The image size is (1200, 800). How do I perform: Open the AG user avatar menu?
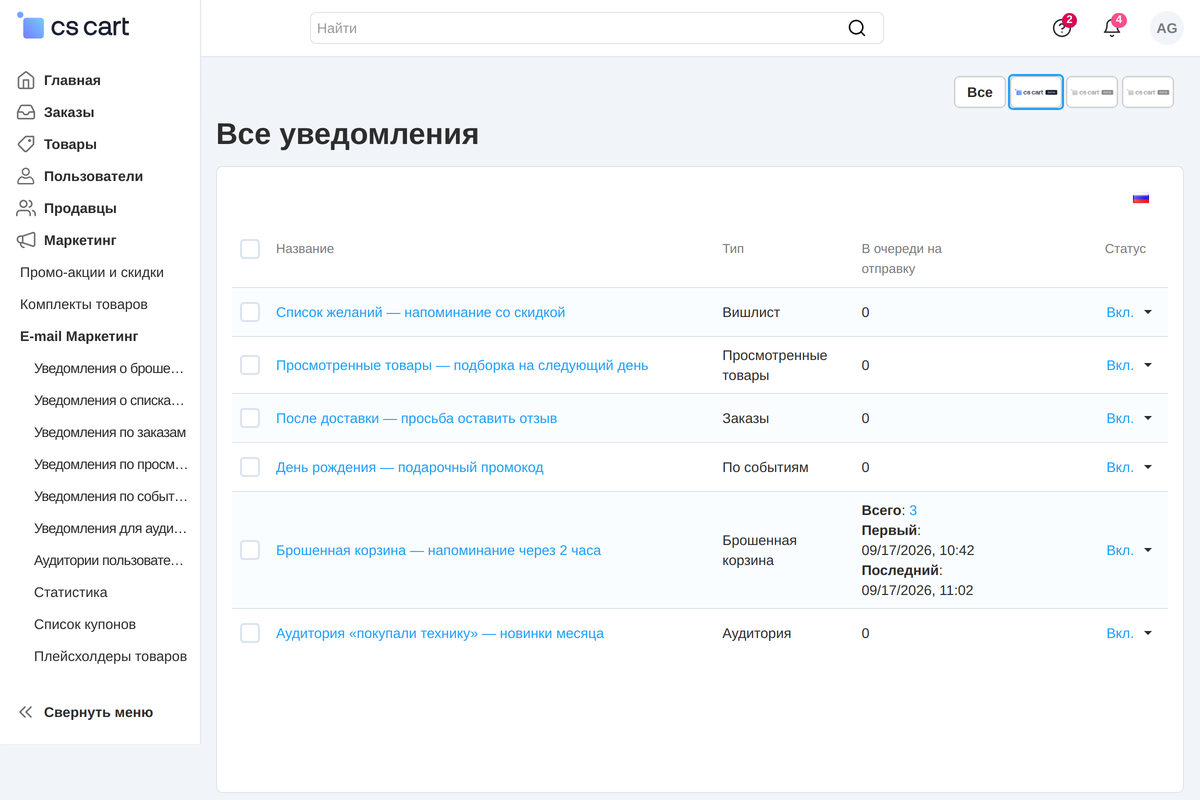tap(1167, 28)
